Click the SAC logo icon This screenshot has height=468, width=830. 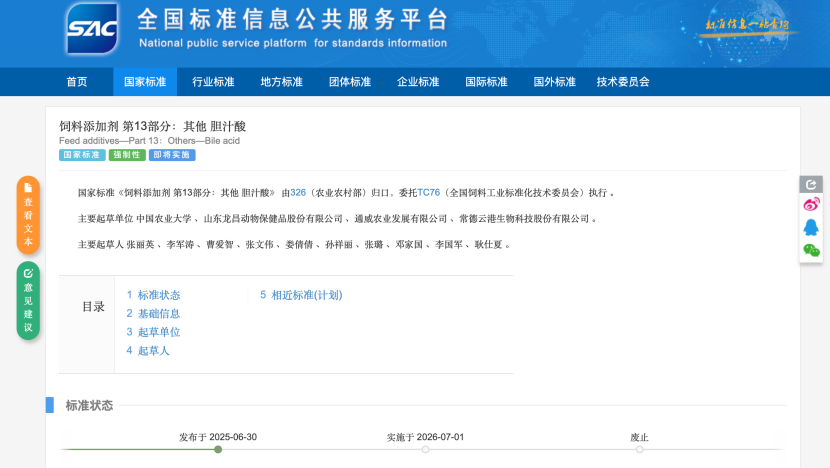[x=92, y=29]
